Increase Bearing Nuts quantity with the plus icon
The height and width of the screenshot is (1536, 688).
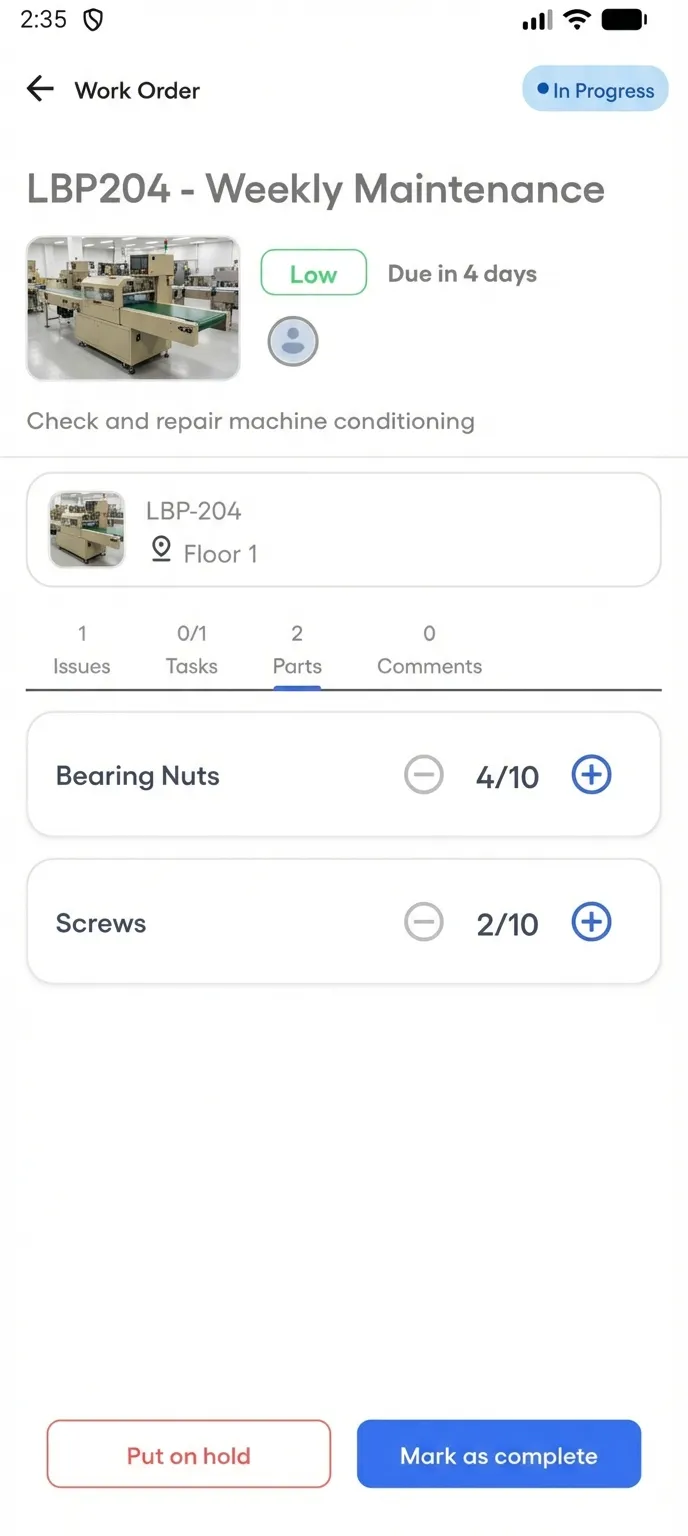591,775
